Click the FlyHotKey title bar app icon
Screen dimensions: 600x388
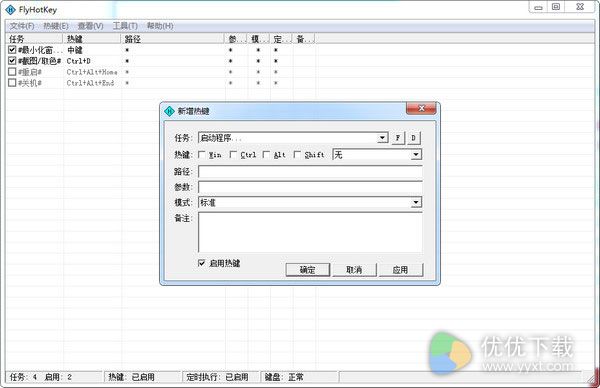pos(11,10)
